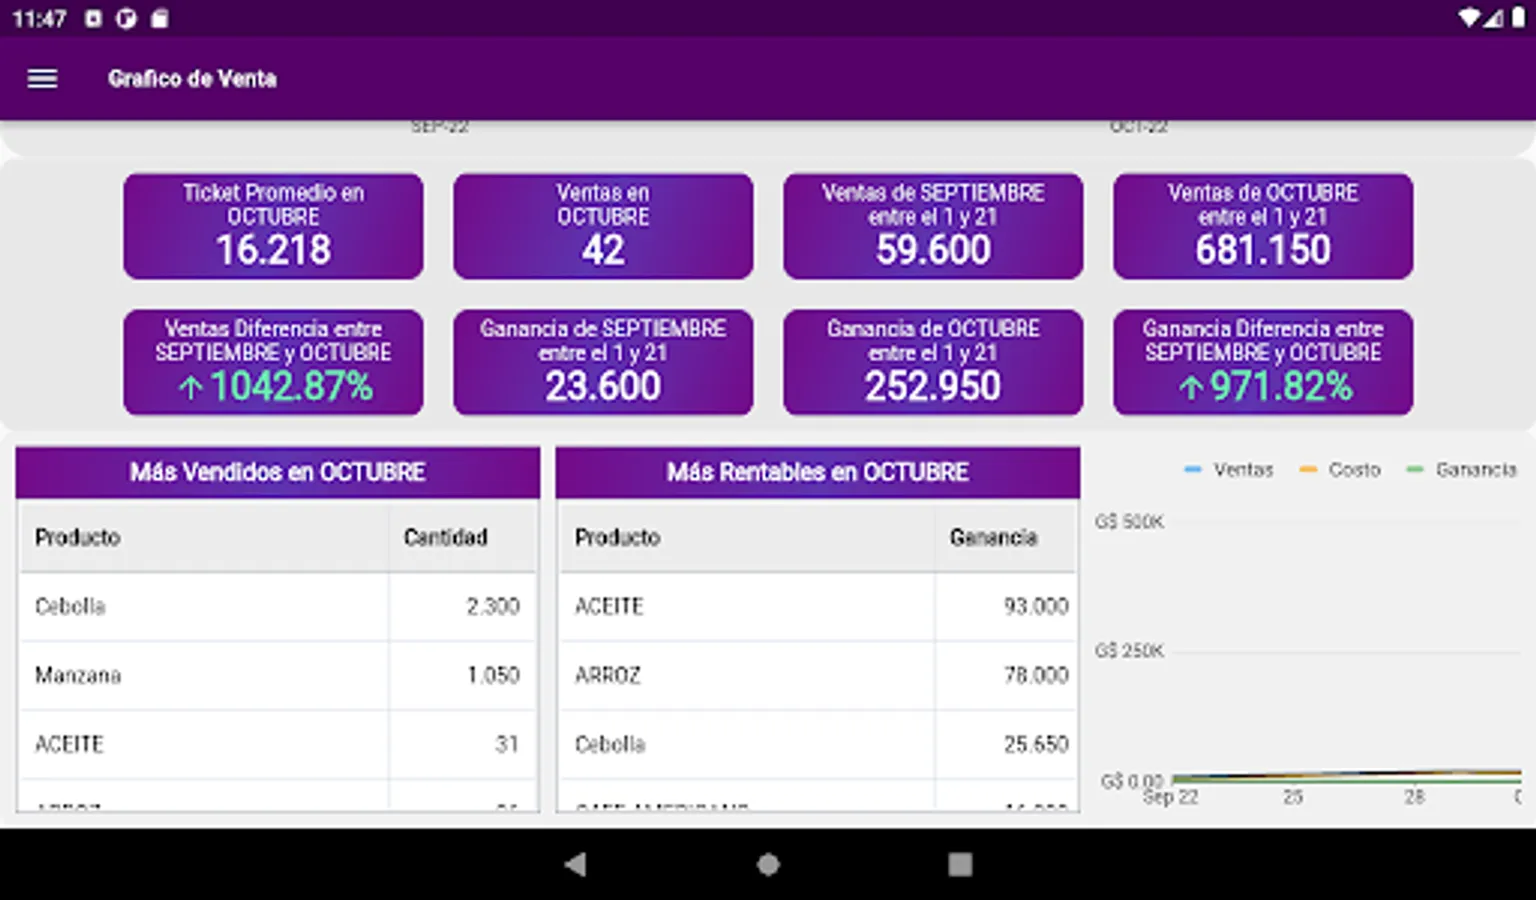Tap the Android back navigation button
1536x900 pixels.
tap(575, 865)
